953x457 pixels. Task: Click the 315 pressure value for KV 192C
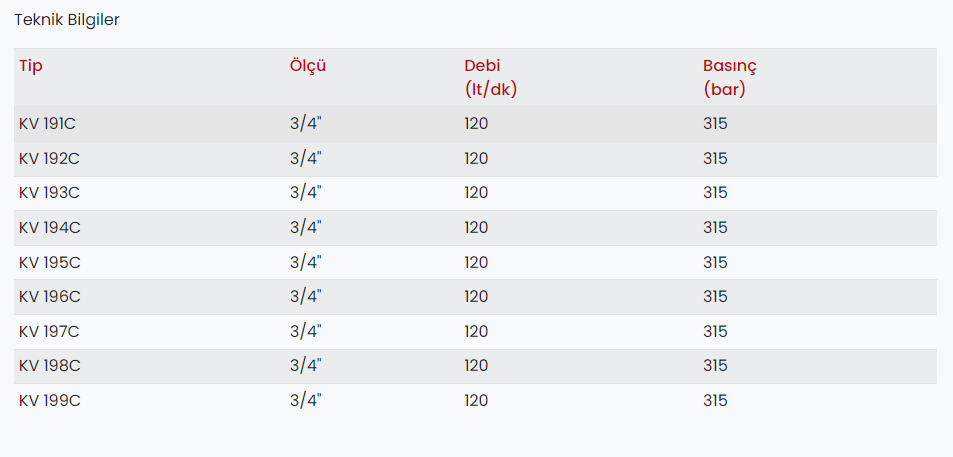(715, 159)
